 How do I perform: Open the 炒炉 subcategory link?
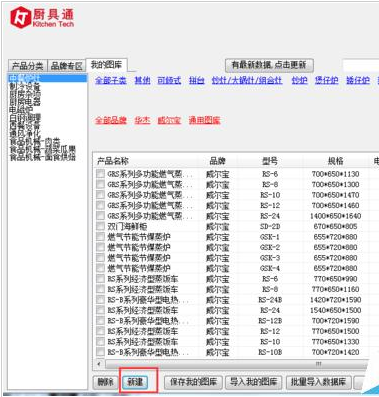point(299,80)
